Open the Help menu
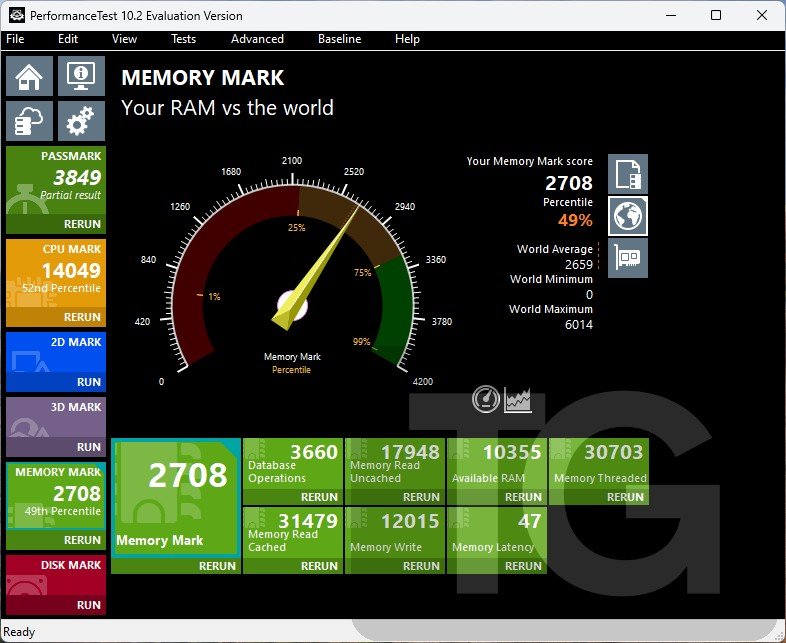 [x=407, y=39]
